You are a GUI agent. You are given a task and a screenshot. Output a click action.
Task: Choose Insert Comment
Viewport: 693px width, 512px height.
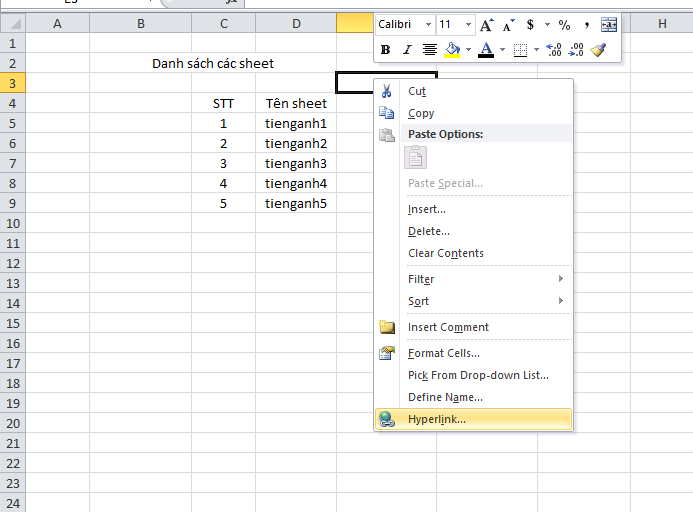pos(473,327)
